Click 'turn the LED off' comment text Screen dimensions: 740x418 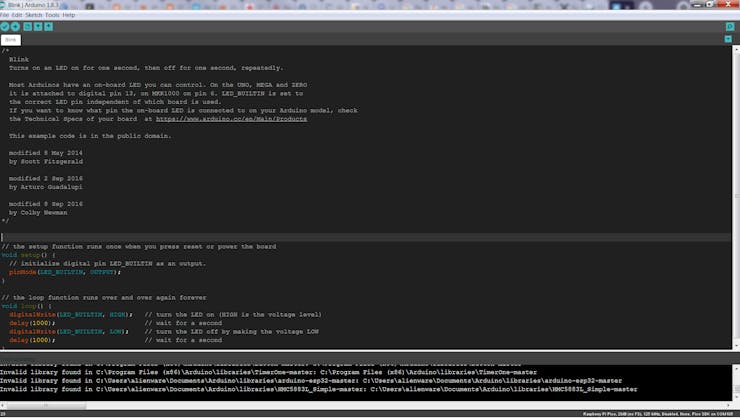pyautogui.click(x=232, y=332)
